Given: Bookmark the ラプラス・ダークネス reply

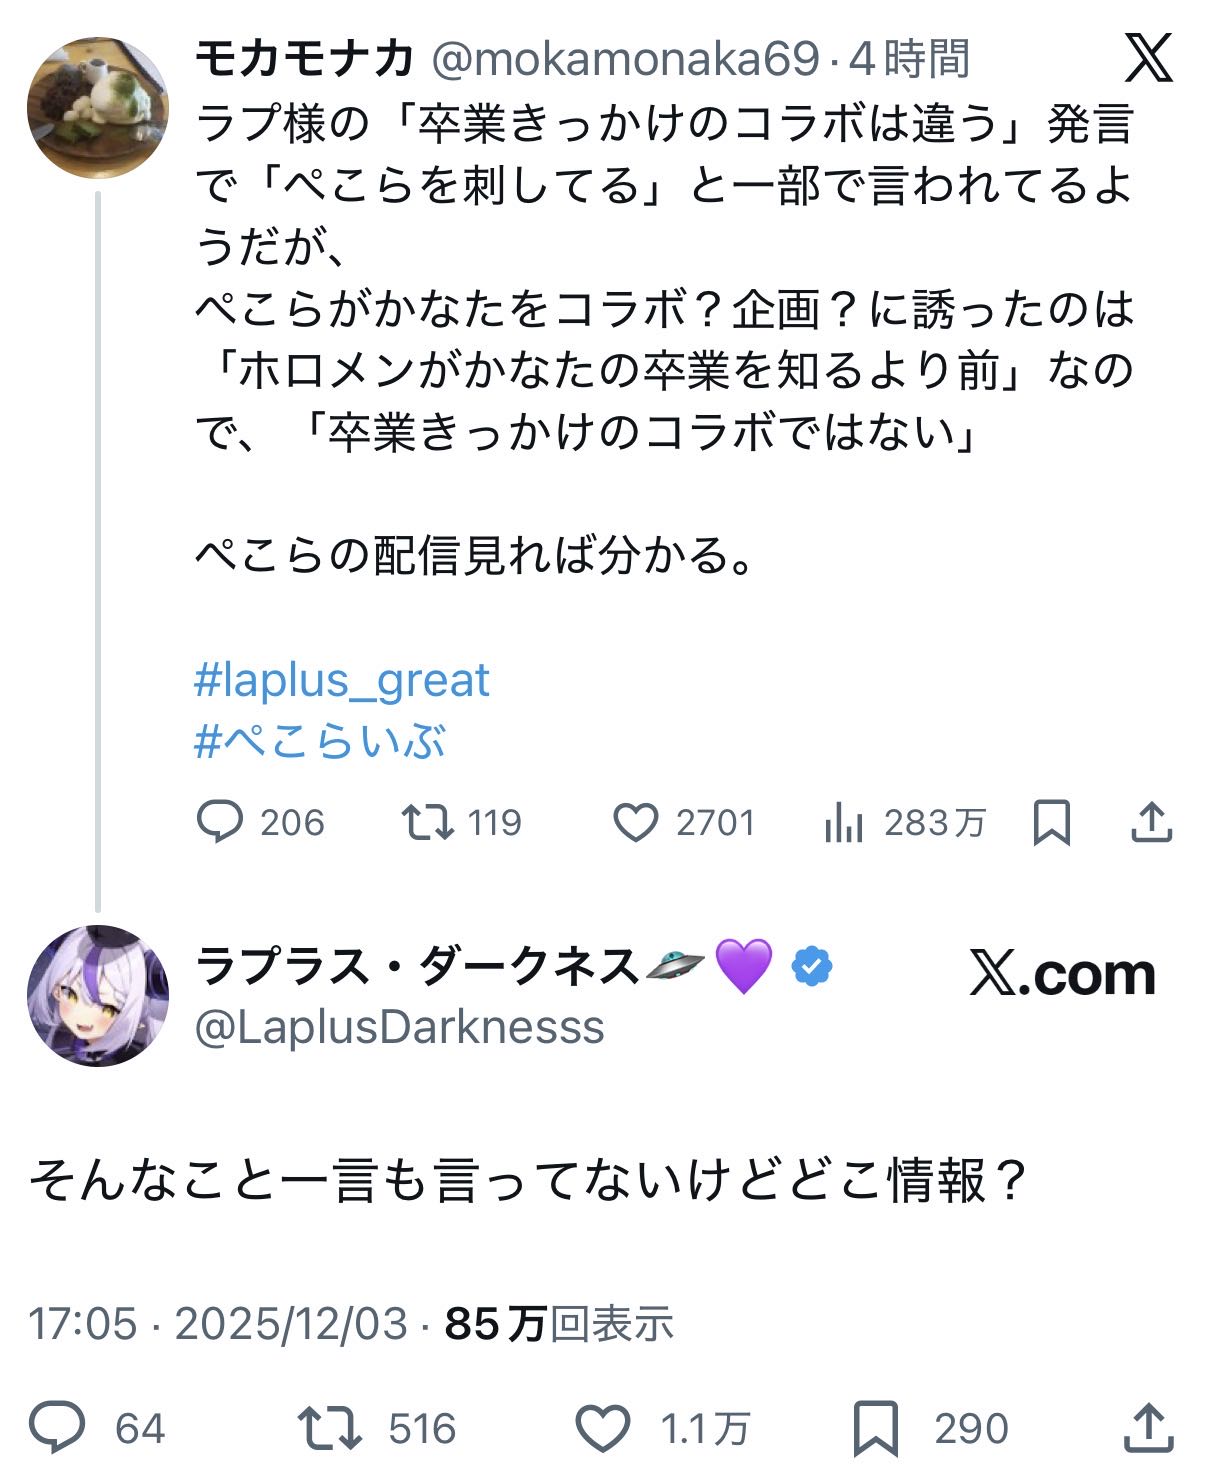Looking at the screenshot, I should tap(876, 1427).
